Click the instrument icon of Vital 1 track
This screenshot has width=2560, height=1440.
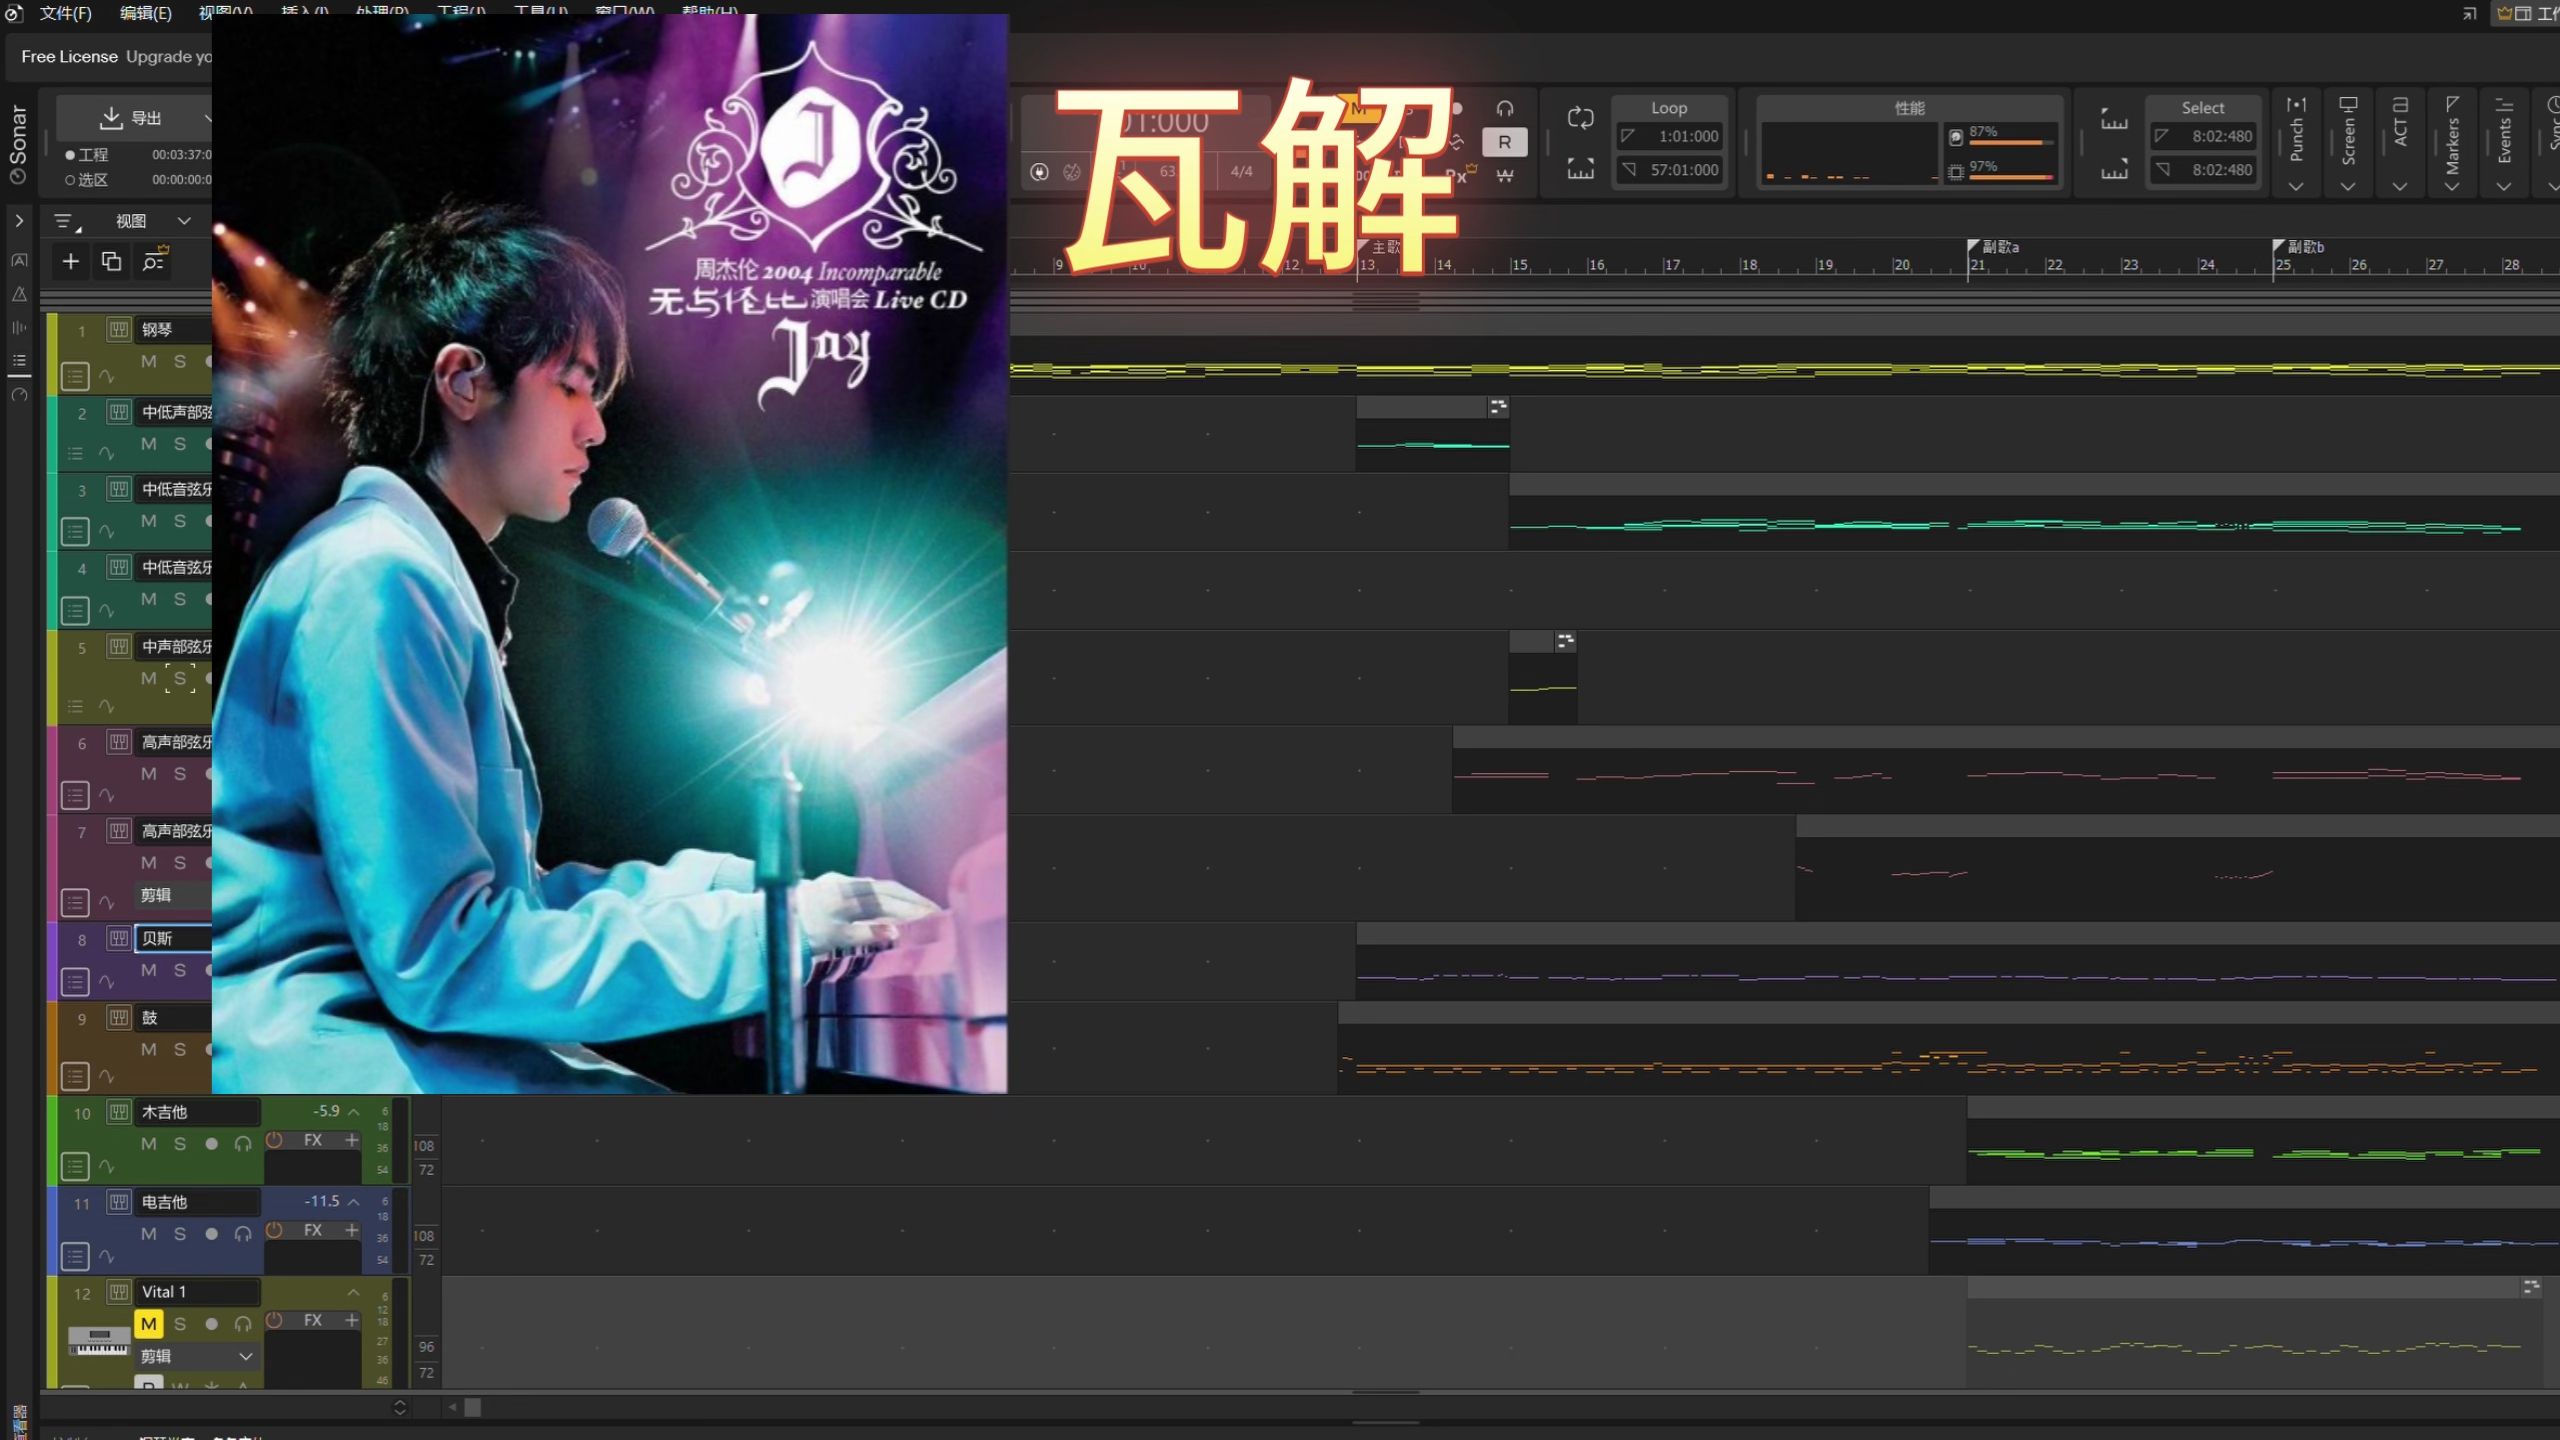tap(119, 1292)
